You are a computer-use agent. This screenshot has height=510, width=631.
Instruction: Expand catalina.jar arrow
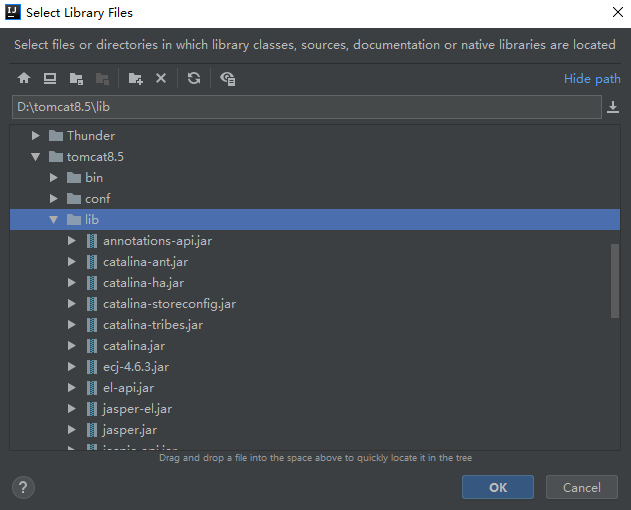[x=72, y=345]
